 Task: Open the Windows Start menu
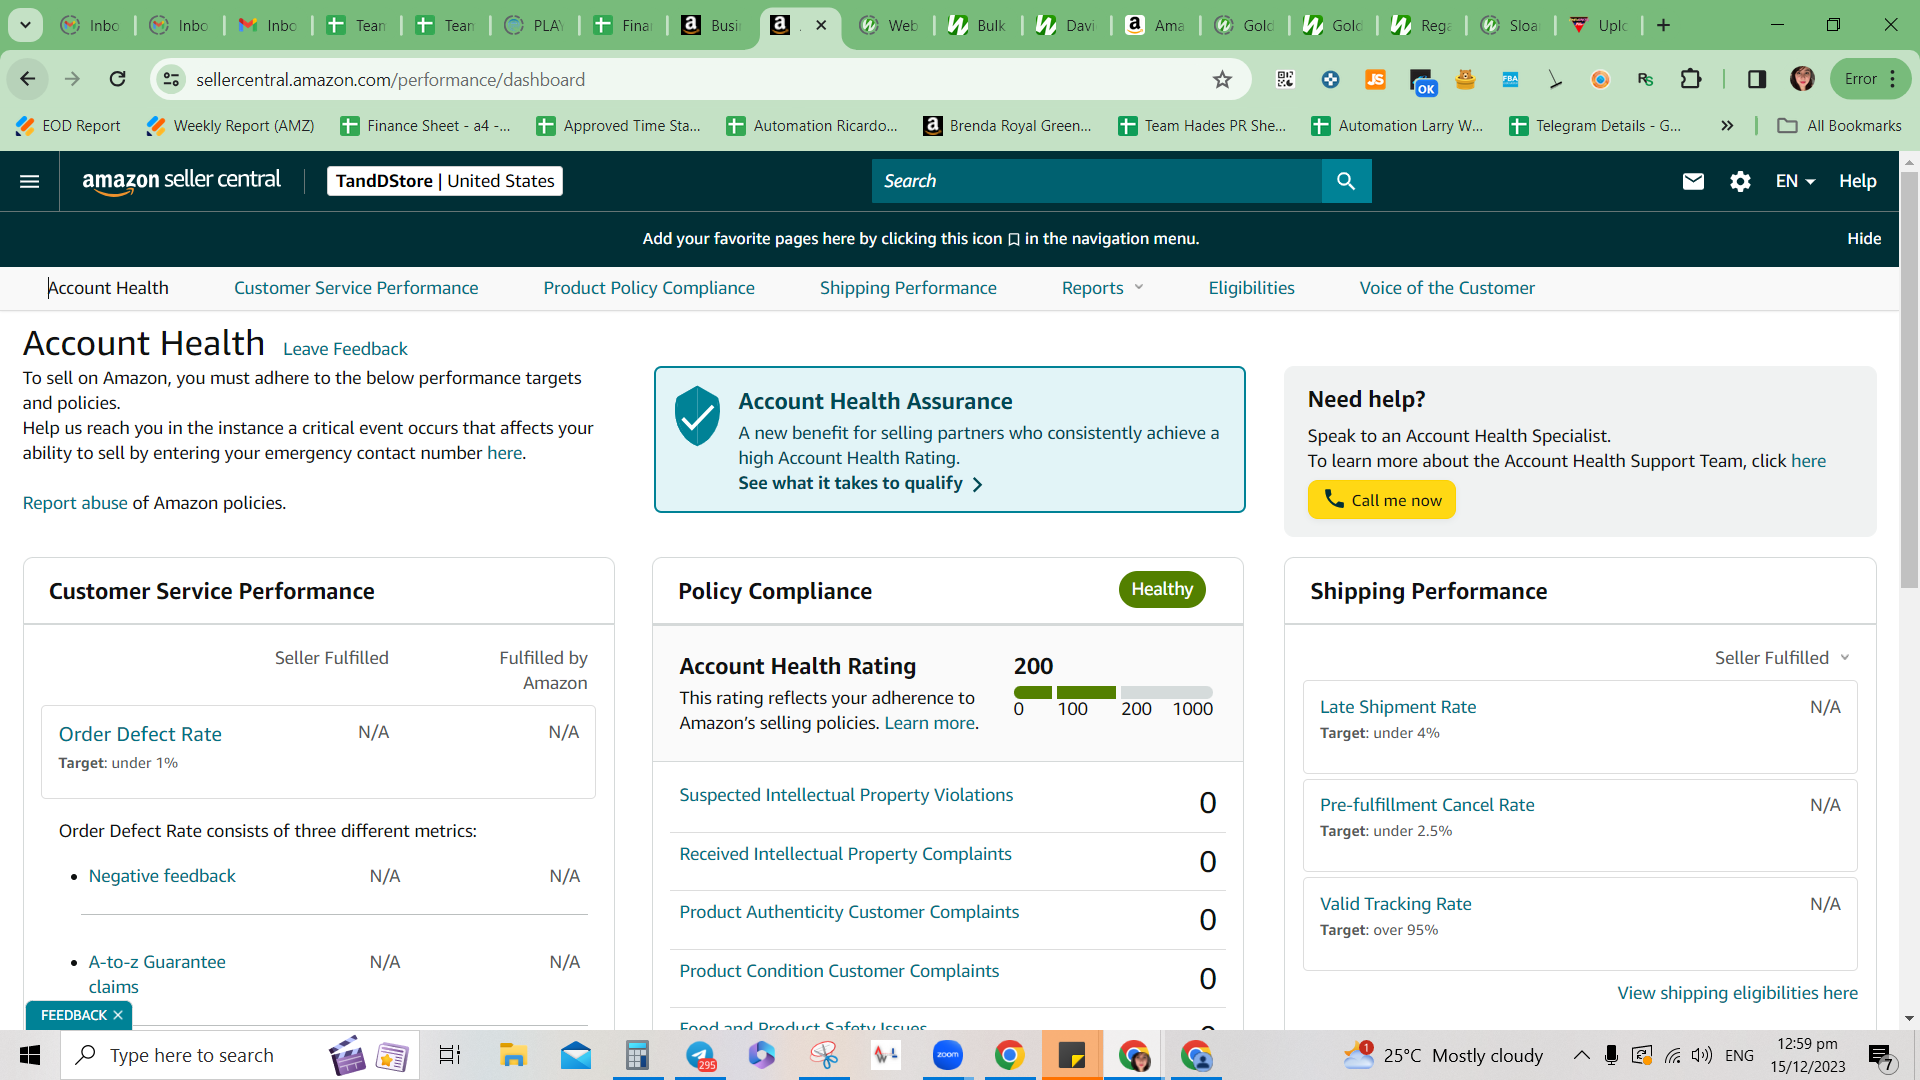click(30, 1055)
